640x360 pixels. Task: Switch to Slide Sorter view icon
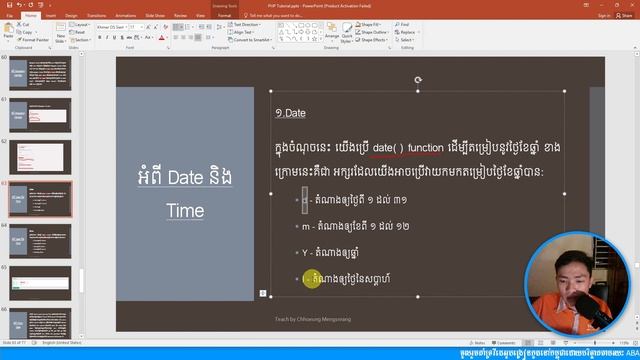tap(540, 343)
